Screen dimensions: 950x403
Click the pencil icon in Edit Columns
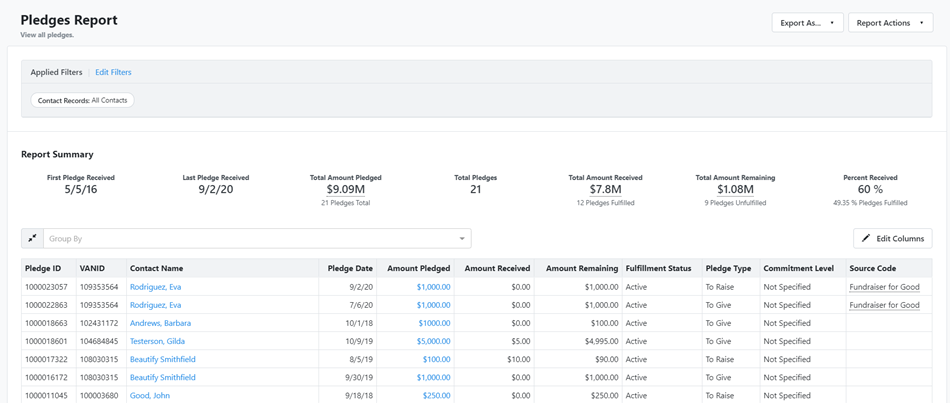pyautogui.click(x=866, y=238)
